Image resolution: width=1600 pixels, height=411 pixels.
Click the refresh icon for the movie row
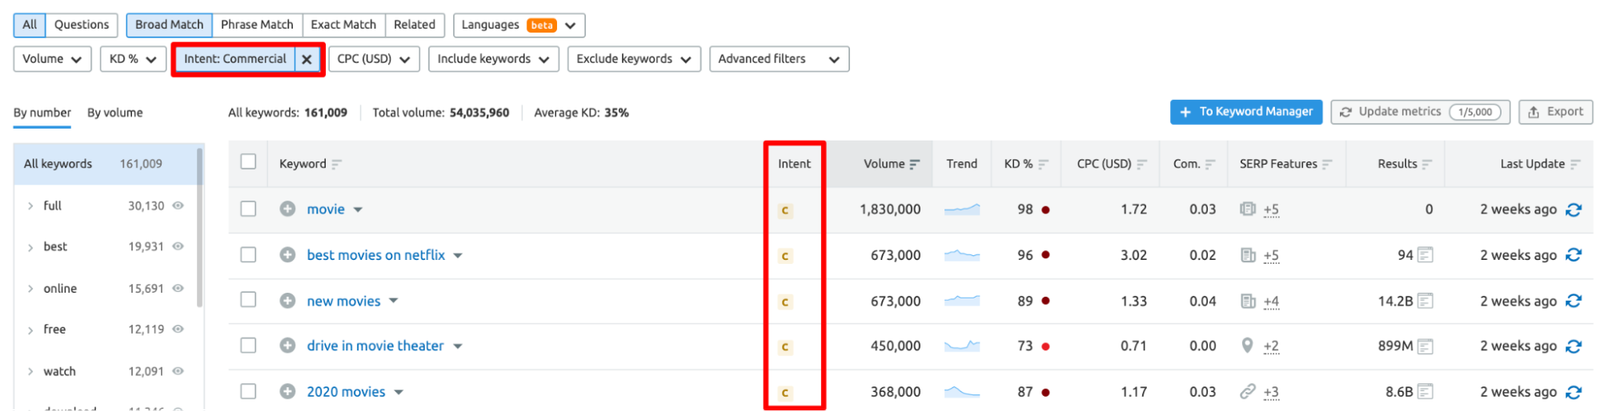pos(1573,210)
